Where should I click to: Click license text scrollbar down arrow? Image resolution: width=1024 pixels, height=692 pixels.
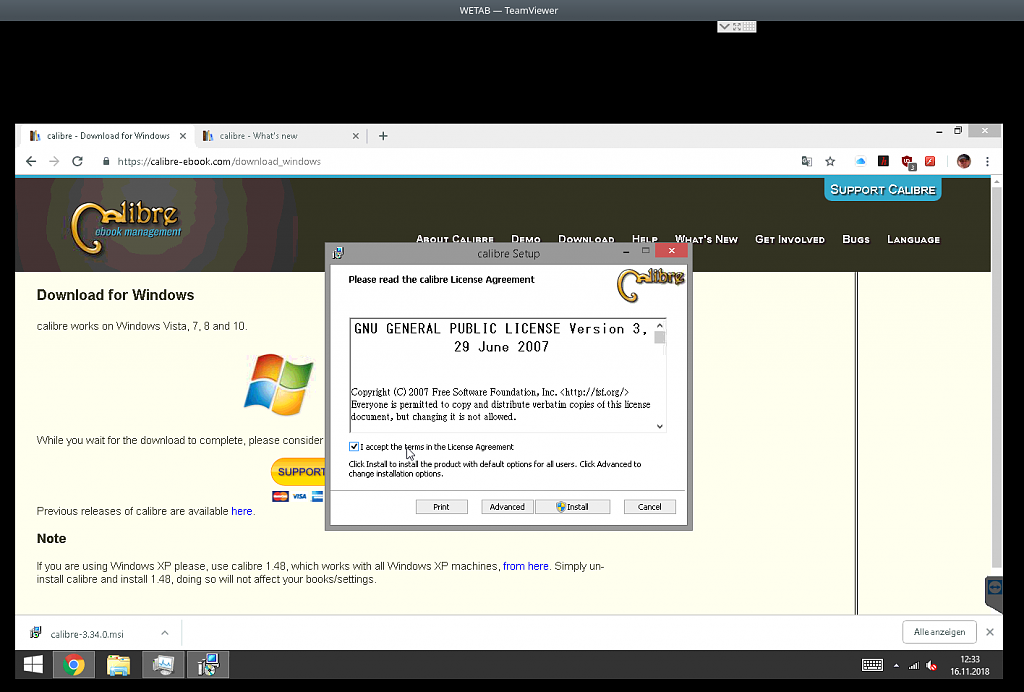click(x=660, y=426)
